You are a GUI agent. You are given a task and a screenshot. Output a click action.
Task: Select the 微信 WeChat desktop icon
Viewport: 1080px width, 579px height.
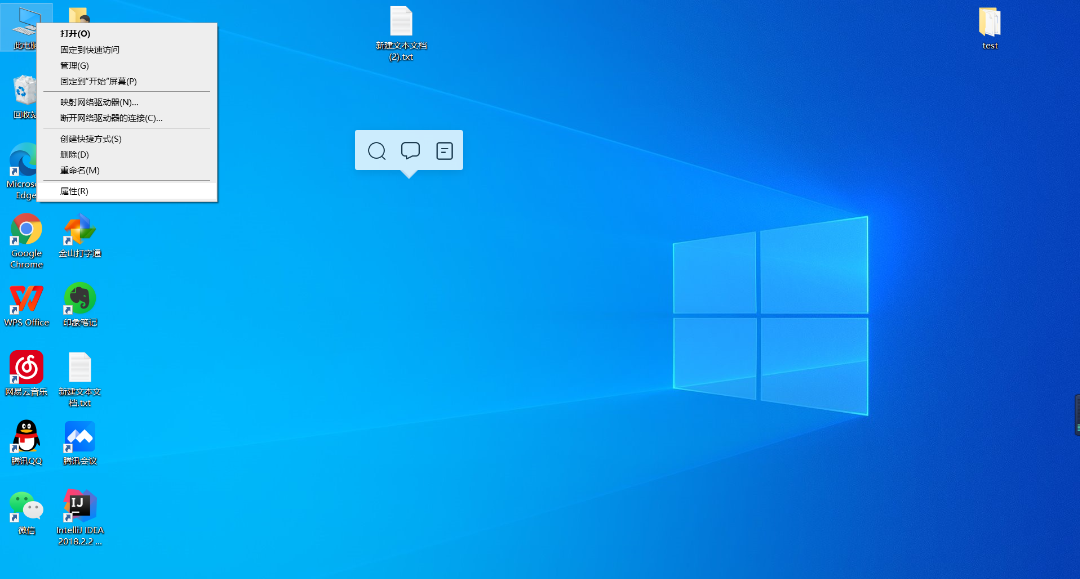26,513
